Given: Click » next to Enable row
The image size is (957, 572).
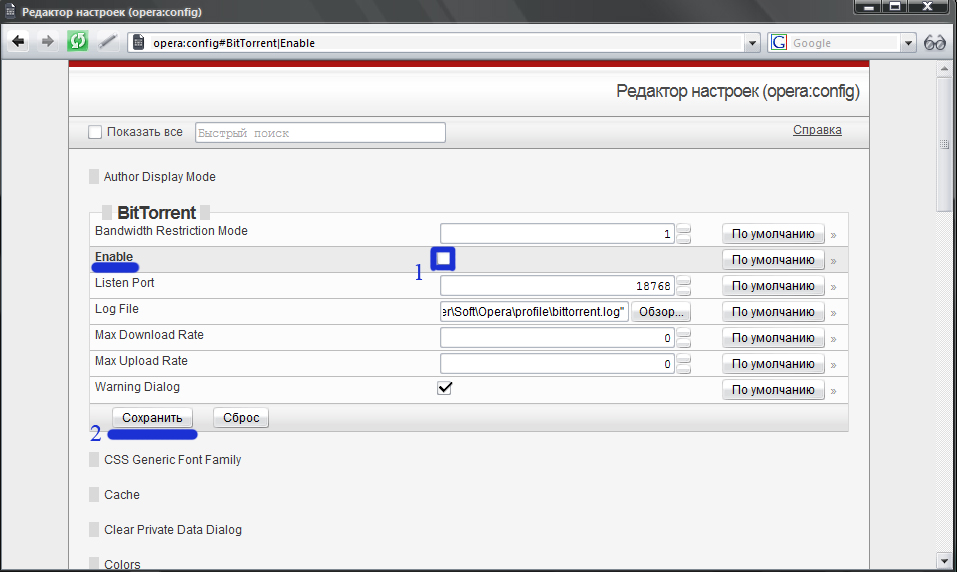Looking at the screenshot, I should coord(833,261).
